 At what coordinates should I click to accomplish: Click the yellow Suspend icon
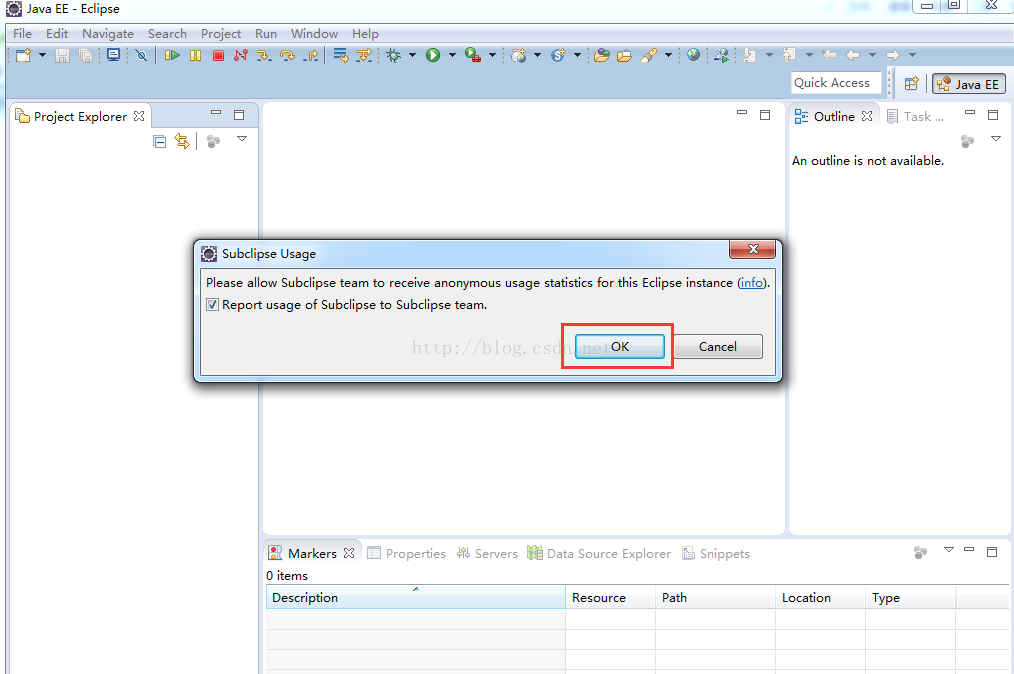pos(195,56)
